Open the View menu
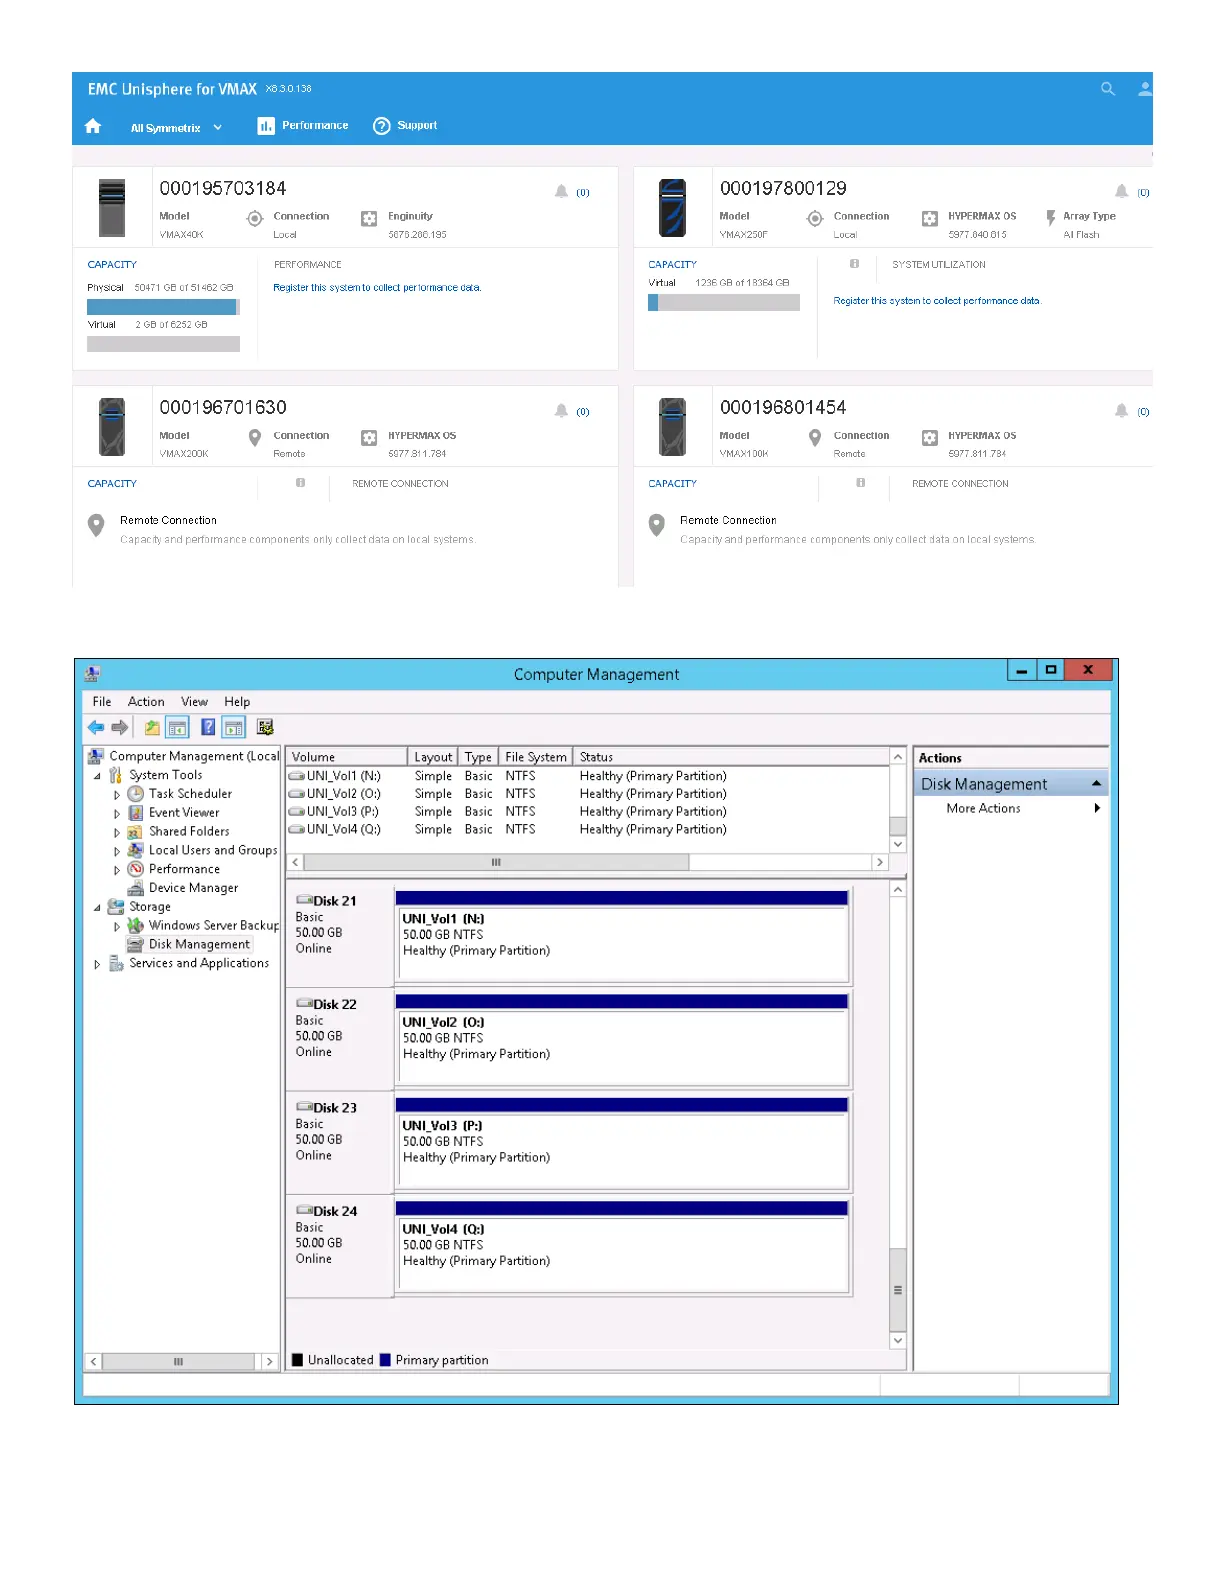 click(x=194, y=702)
